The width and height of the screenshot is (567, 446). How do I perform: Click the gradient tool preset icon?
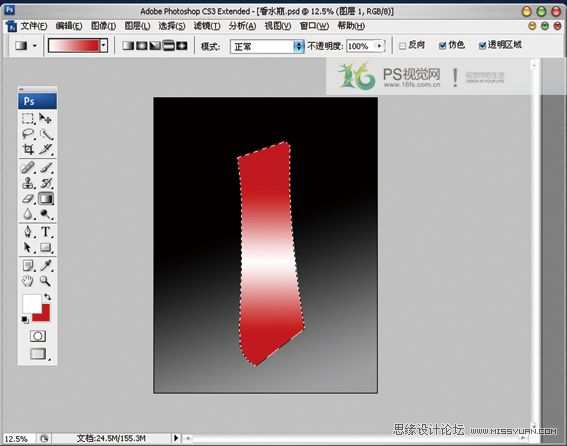click(21, 46)
